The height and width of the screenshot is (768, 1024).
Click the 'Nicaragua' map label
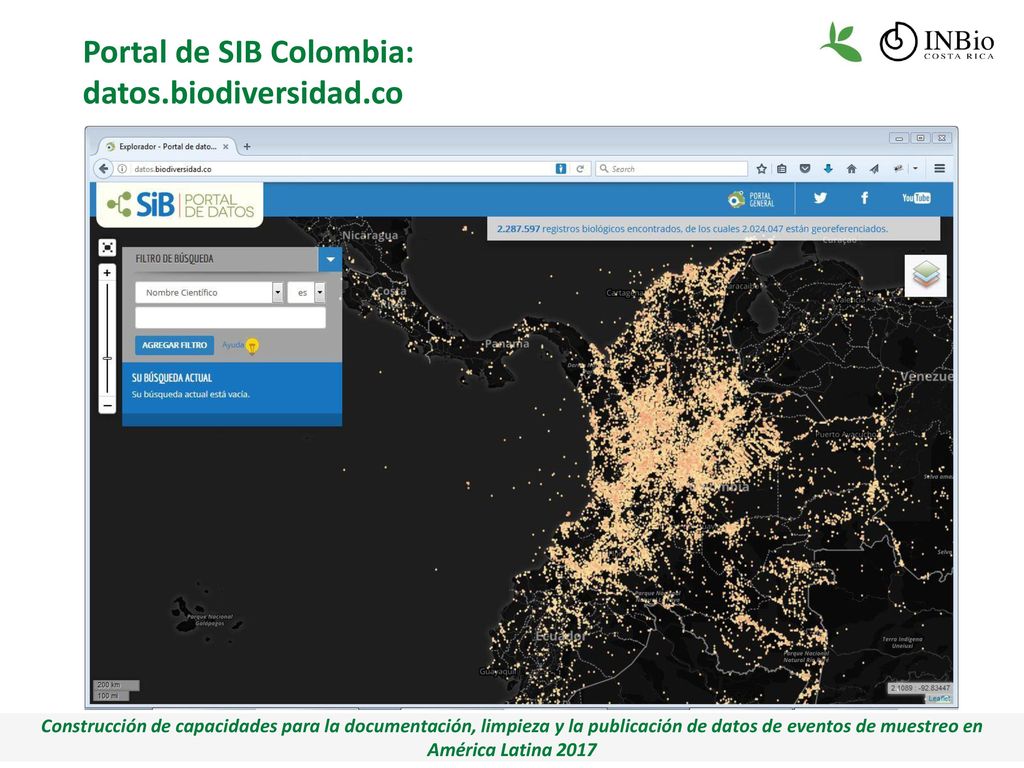coord(370,235)
